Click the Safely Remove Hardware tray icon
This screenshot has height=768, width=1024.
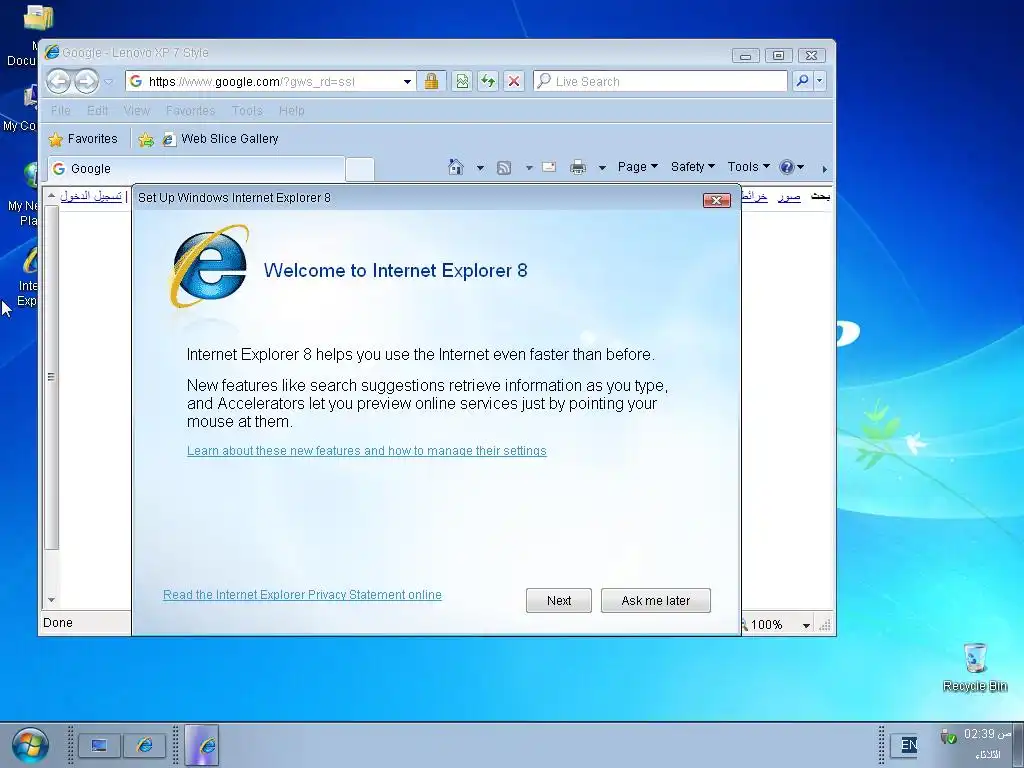[x=948, y=736]
